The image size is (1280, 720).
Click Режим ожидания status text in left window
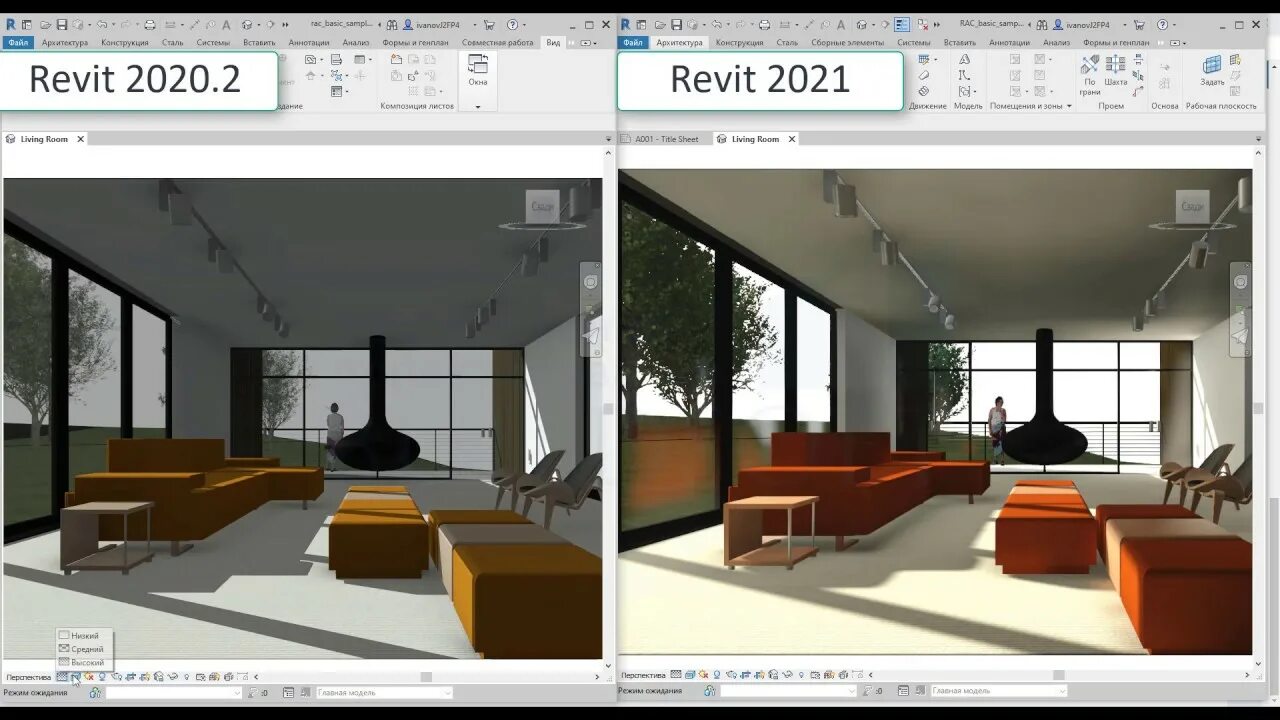pyautogui.click(x=35, y=692)
